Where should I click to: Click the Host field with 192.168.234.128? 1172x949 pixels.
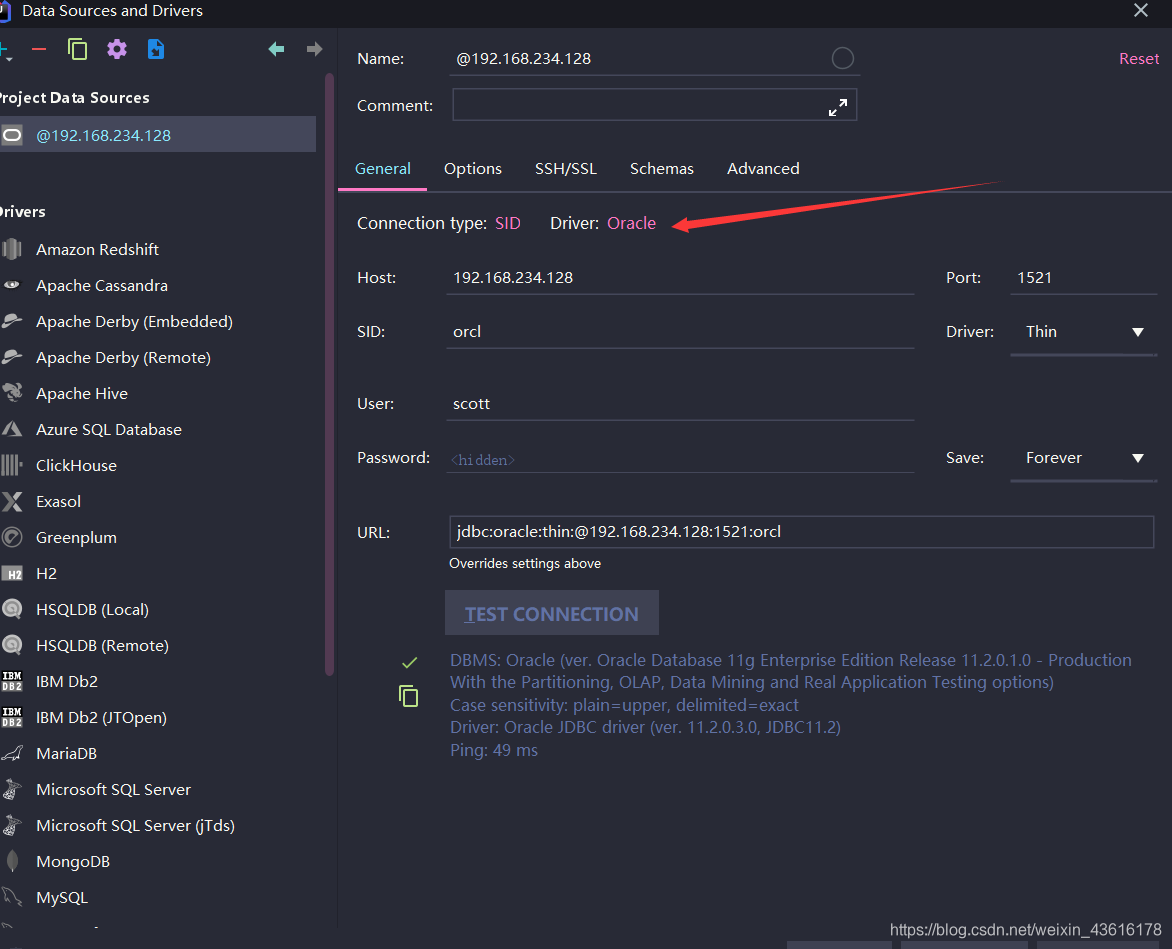pyautogui.click(x=680, y=277)
